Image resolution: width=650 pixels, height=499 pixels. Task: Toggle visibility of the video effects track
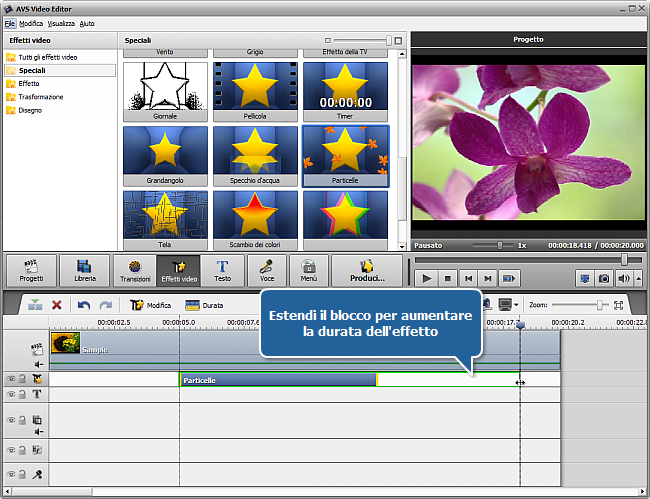click(x=10, y=380)
